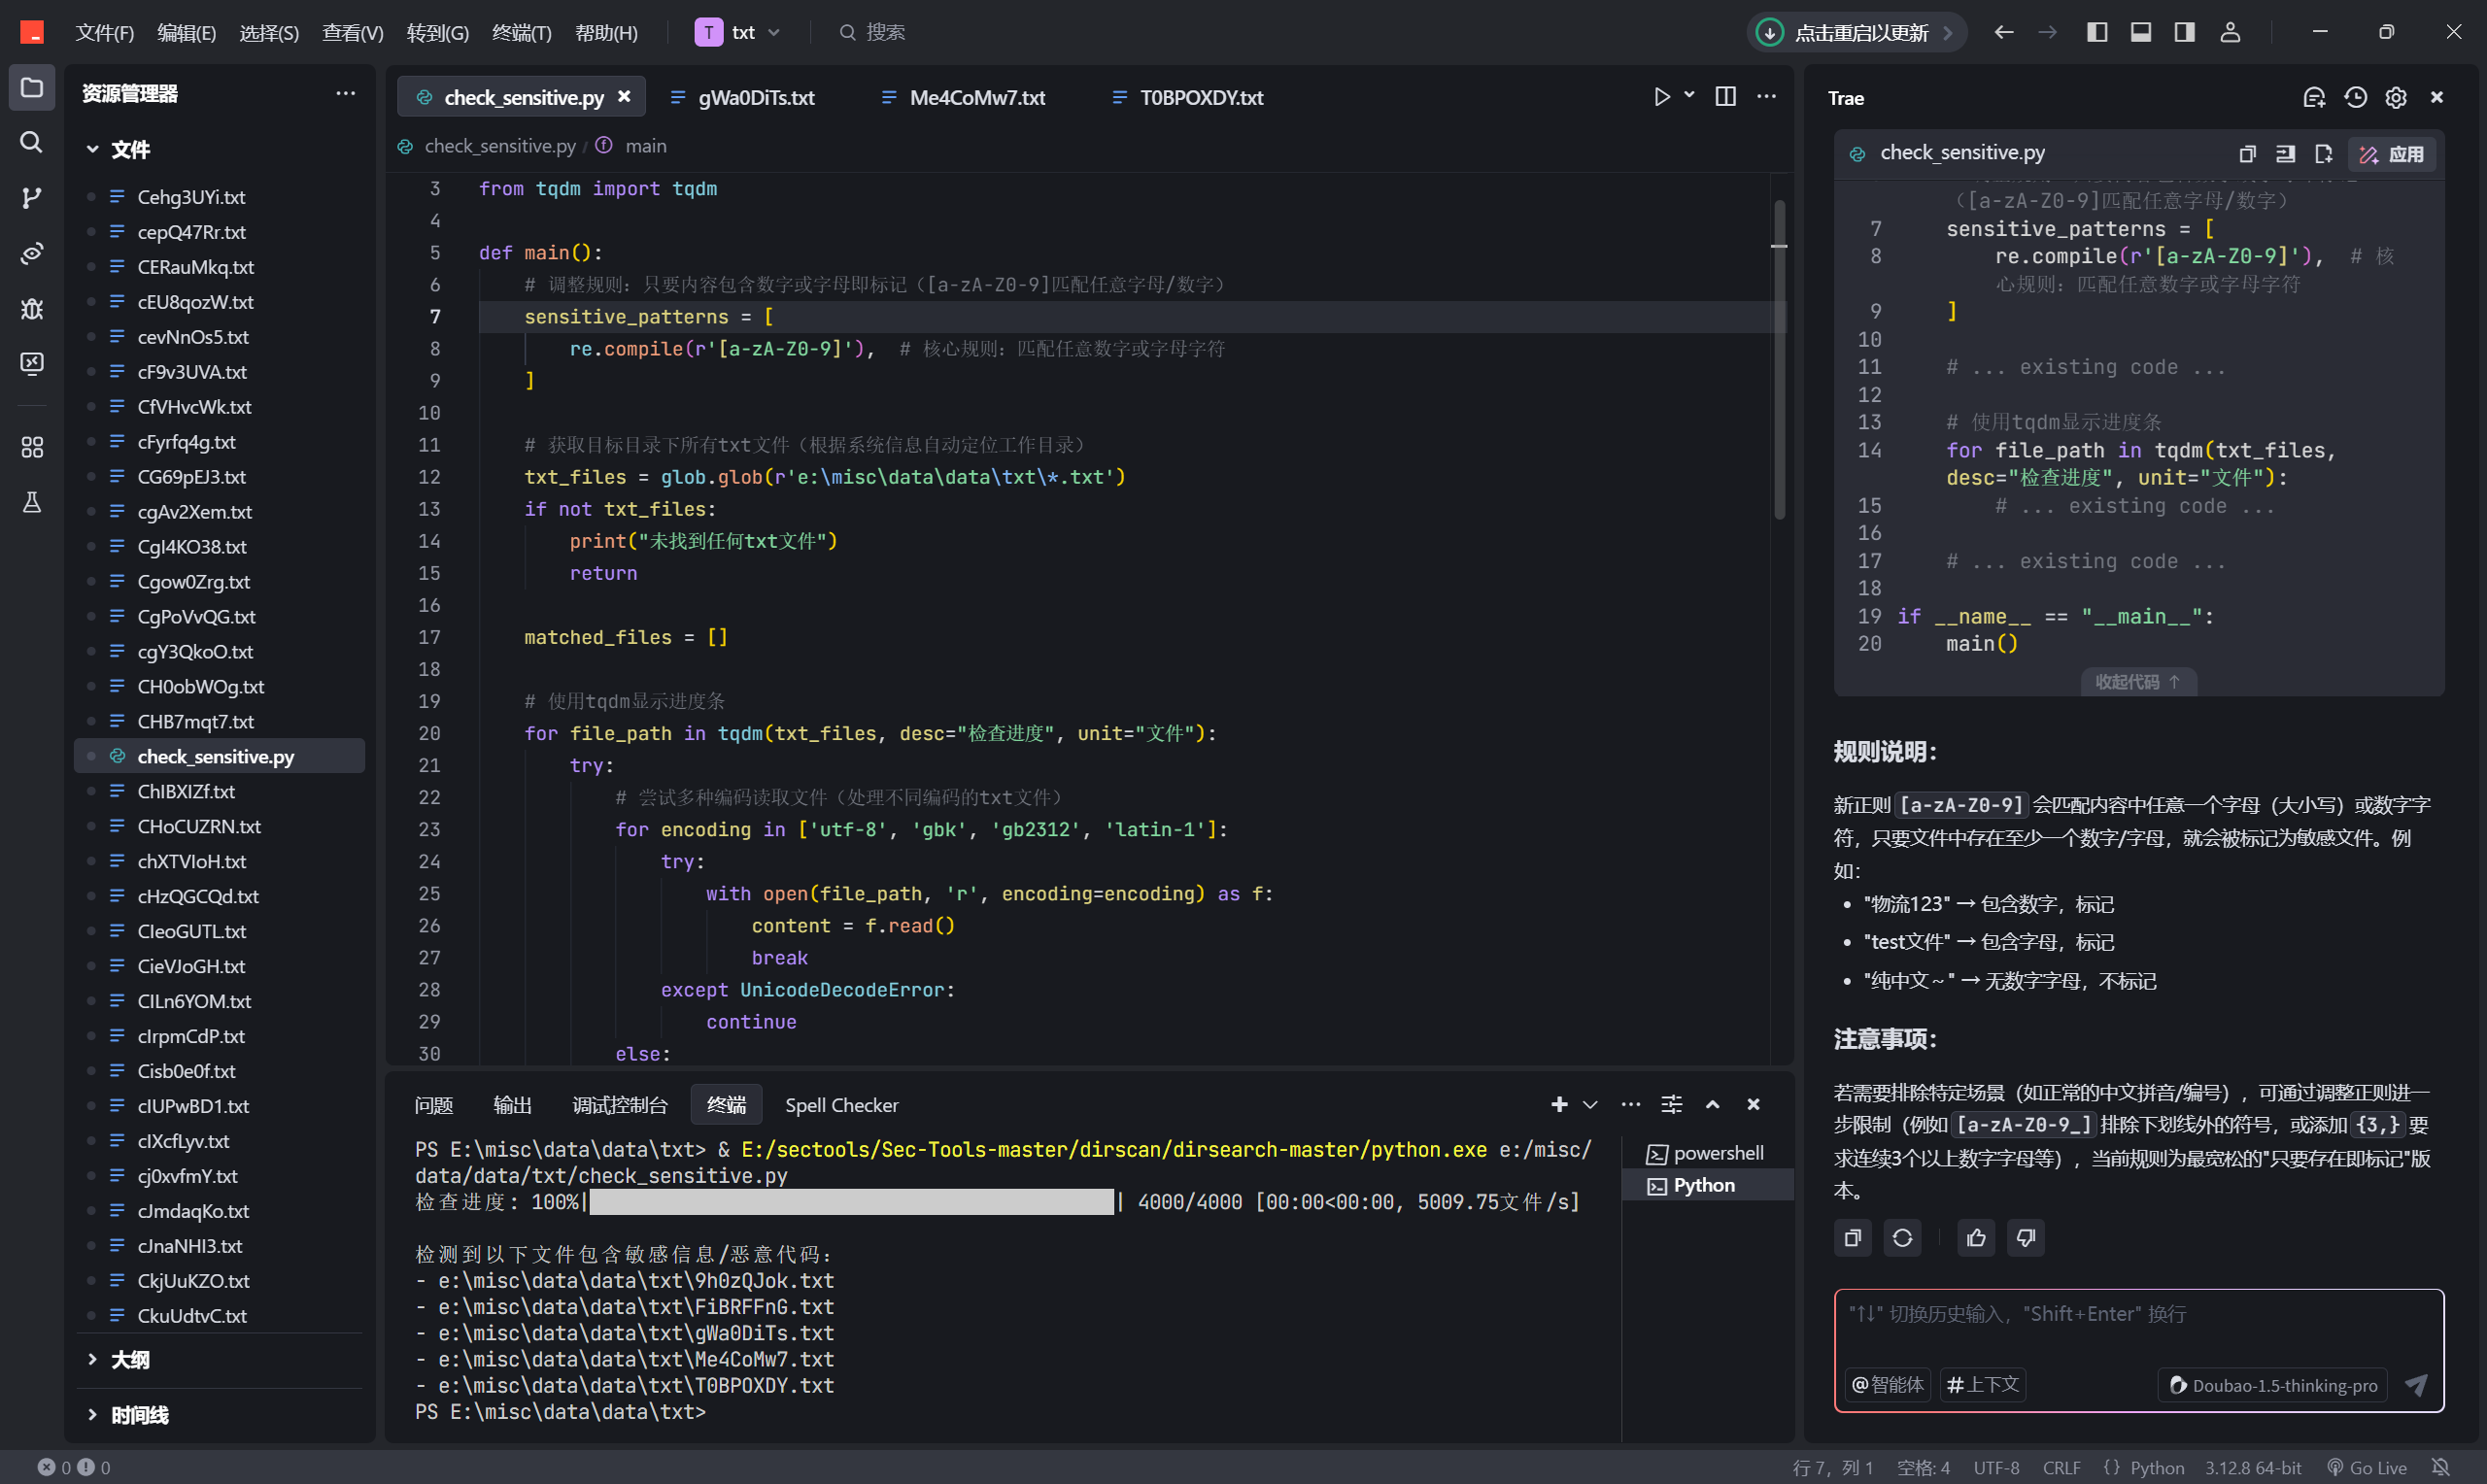Toggle the primary sidebar layout button
This screenshot has width=2487, height=1484.
[x=2097, y=32]
